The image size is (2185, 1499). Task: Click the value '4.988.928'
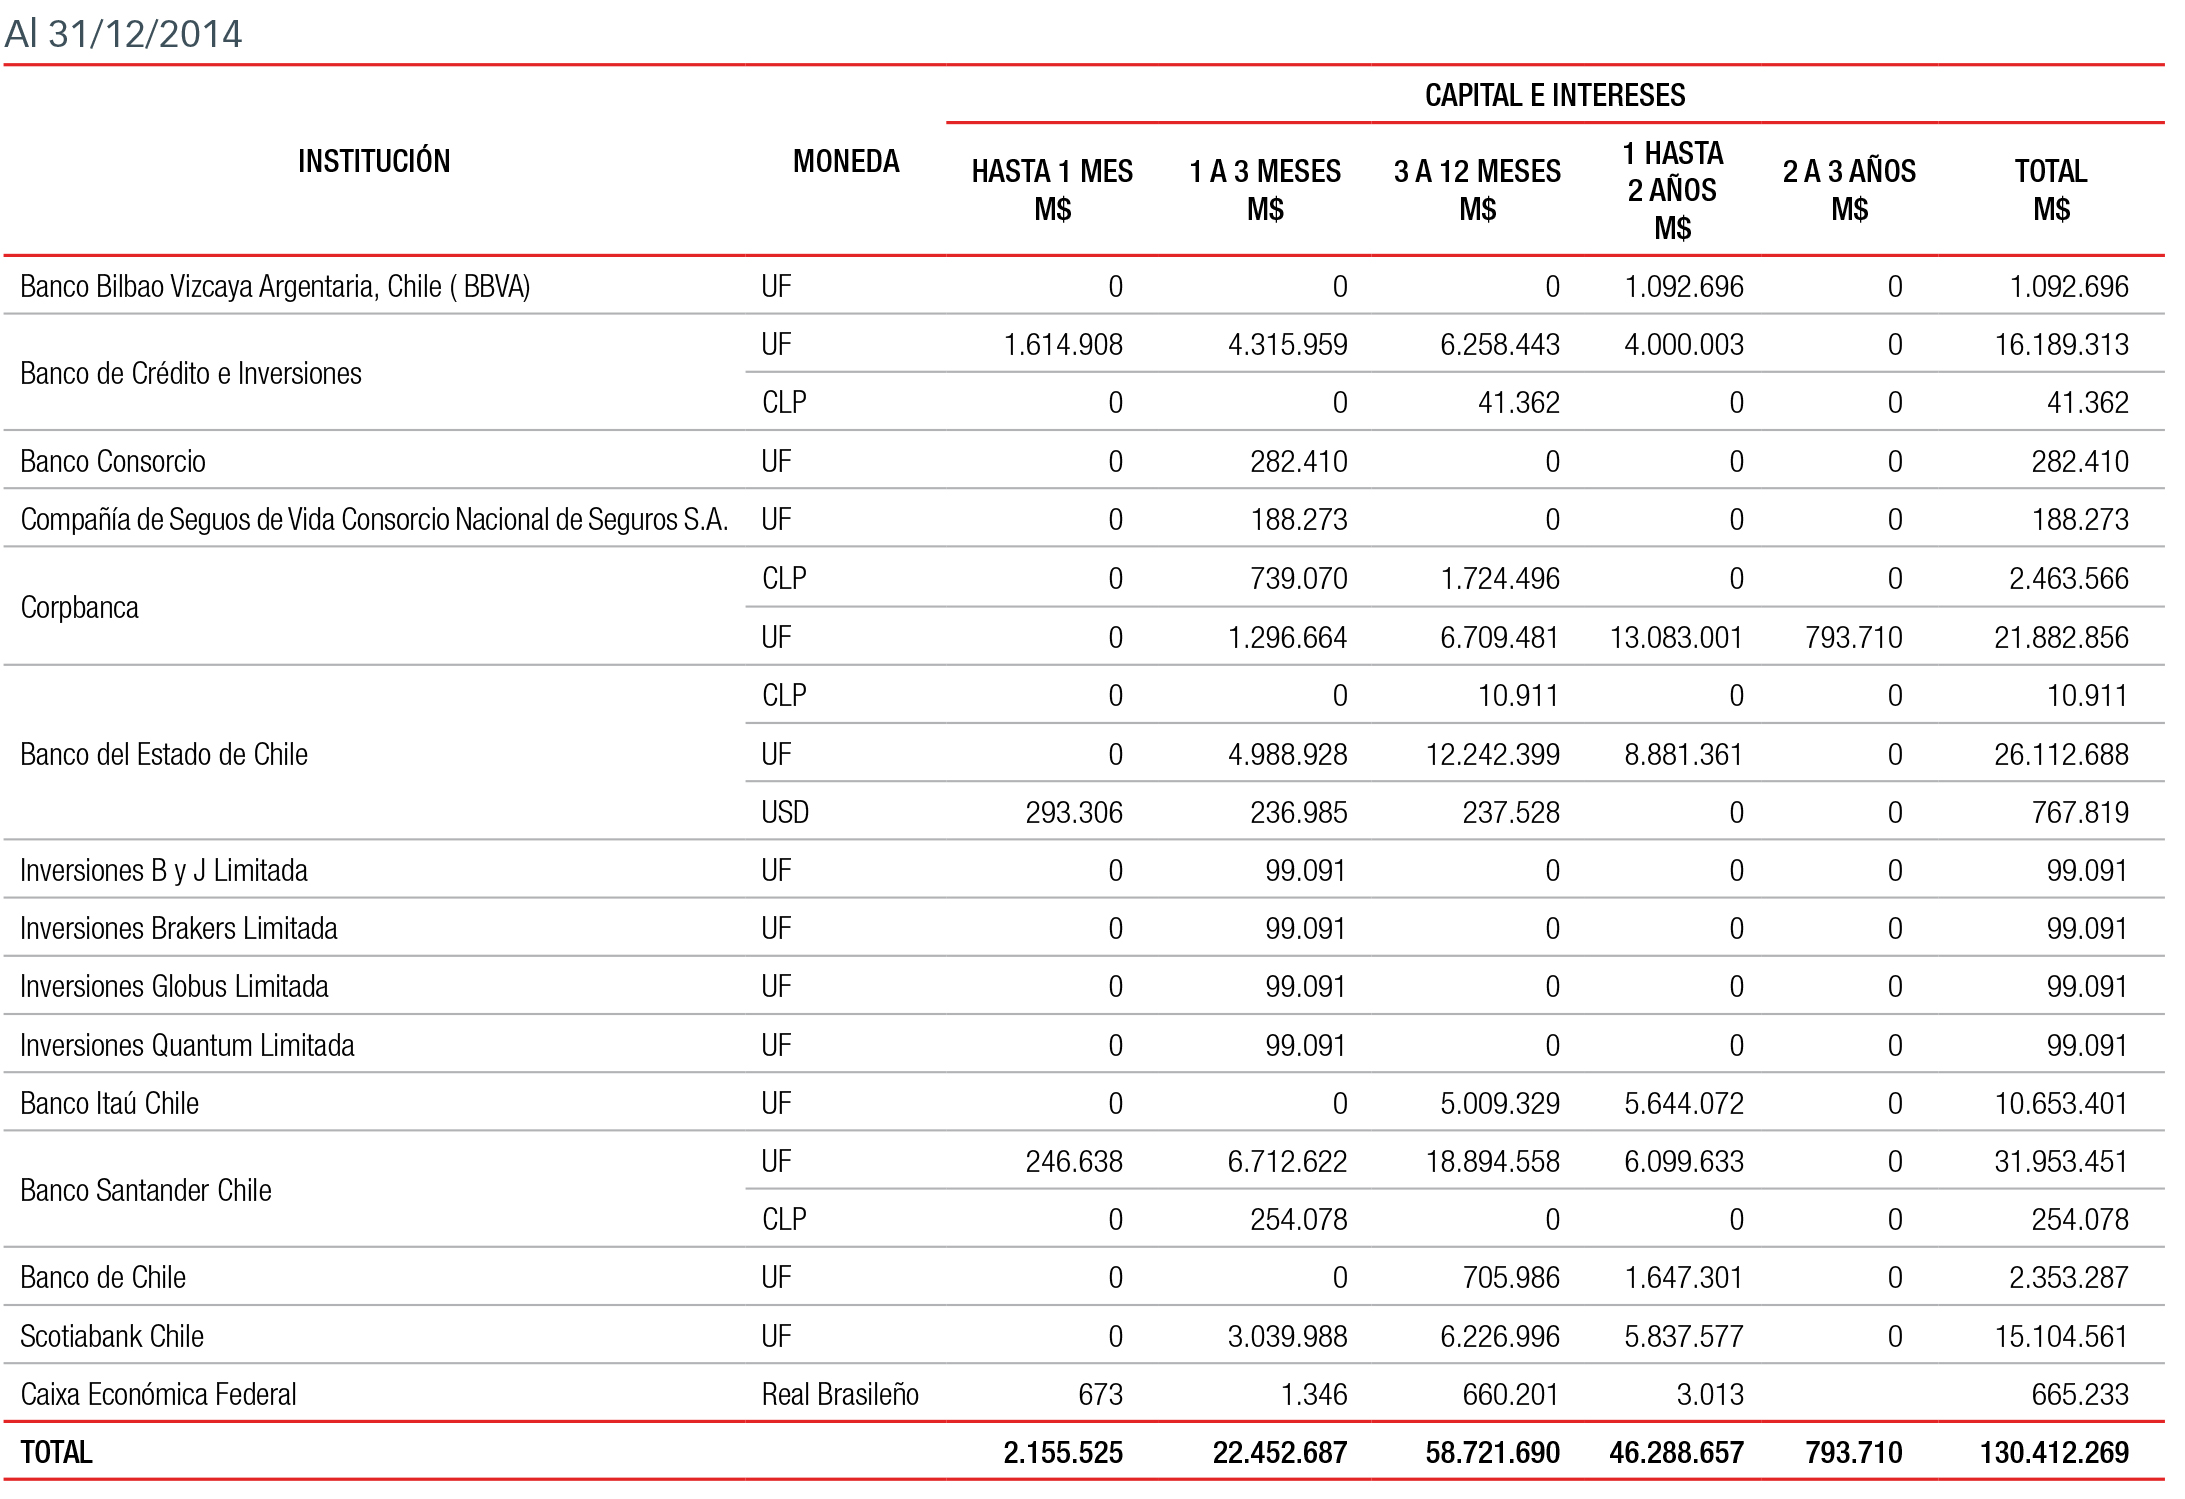[1287, 755]
